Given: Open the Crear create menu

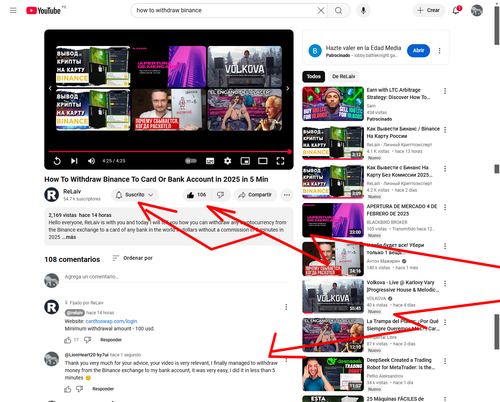Looking at the screenshot, I should (429, 10).
